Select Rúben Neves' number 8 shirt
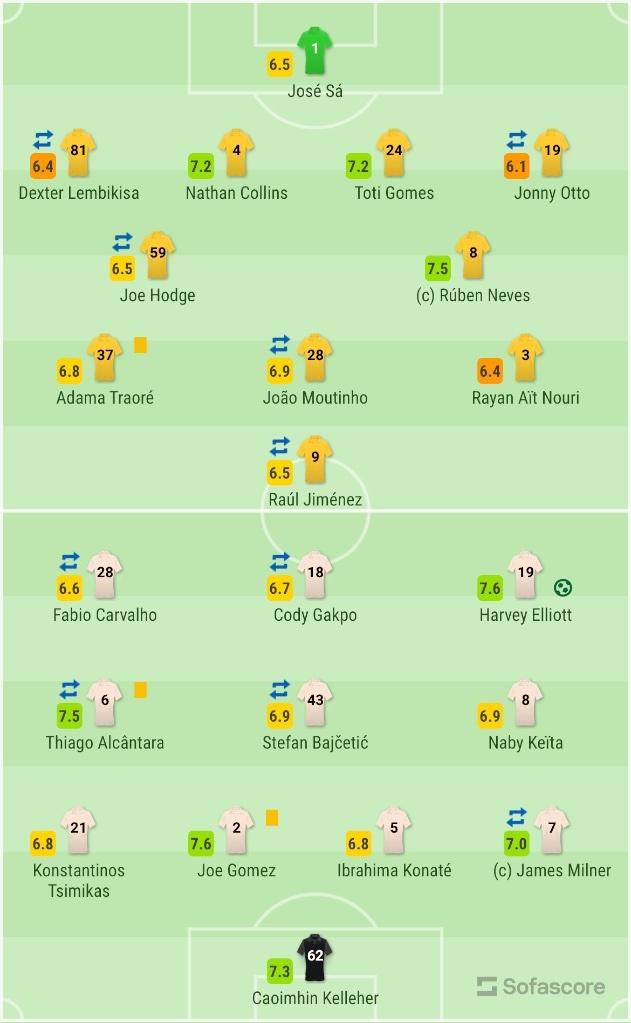This screenshot has width=631, height=1023. tap(472, 255)
